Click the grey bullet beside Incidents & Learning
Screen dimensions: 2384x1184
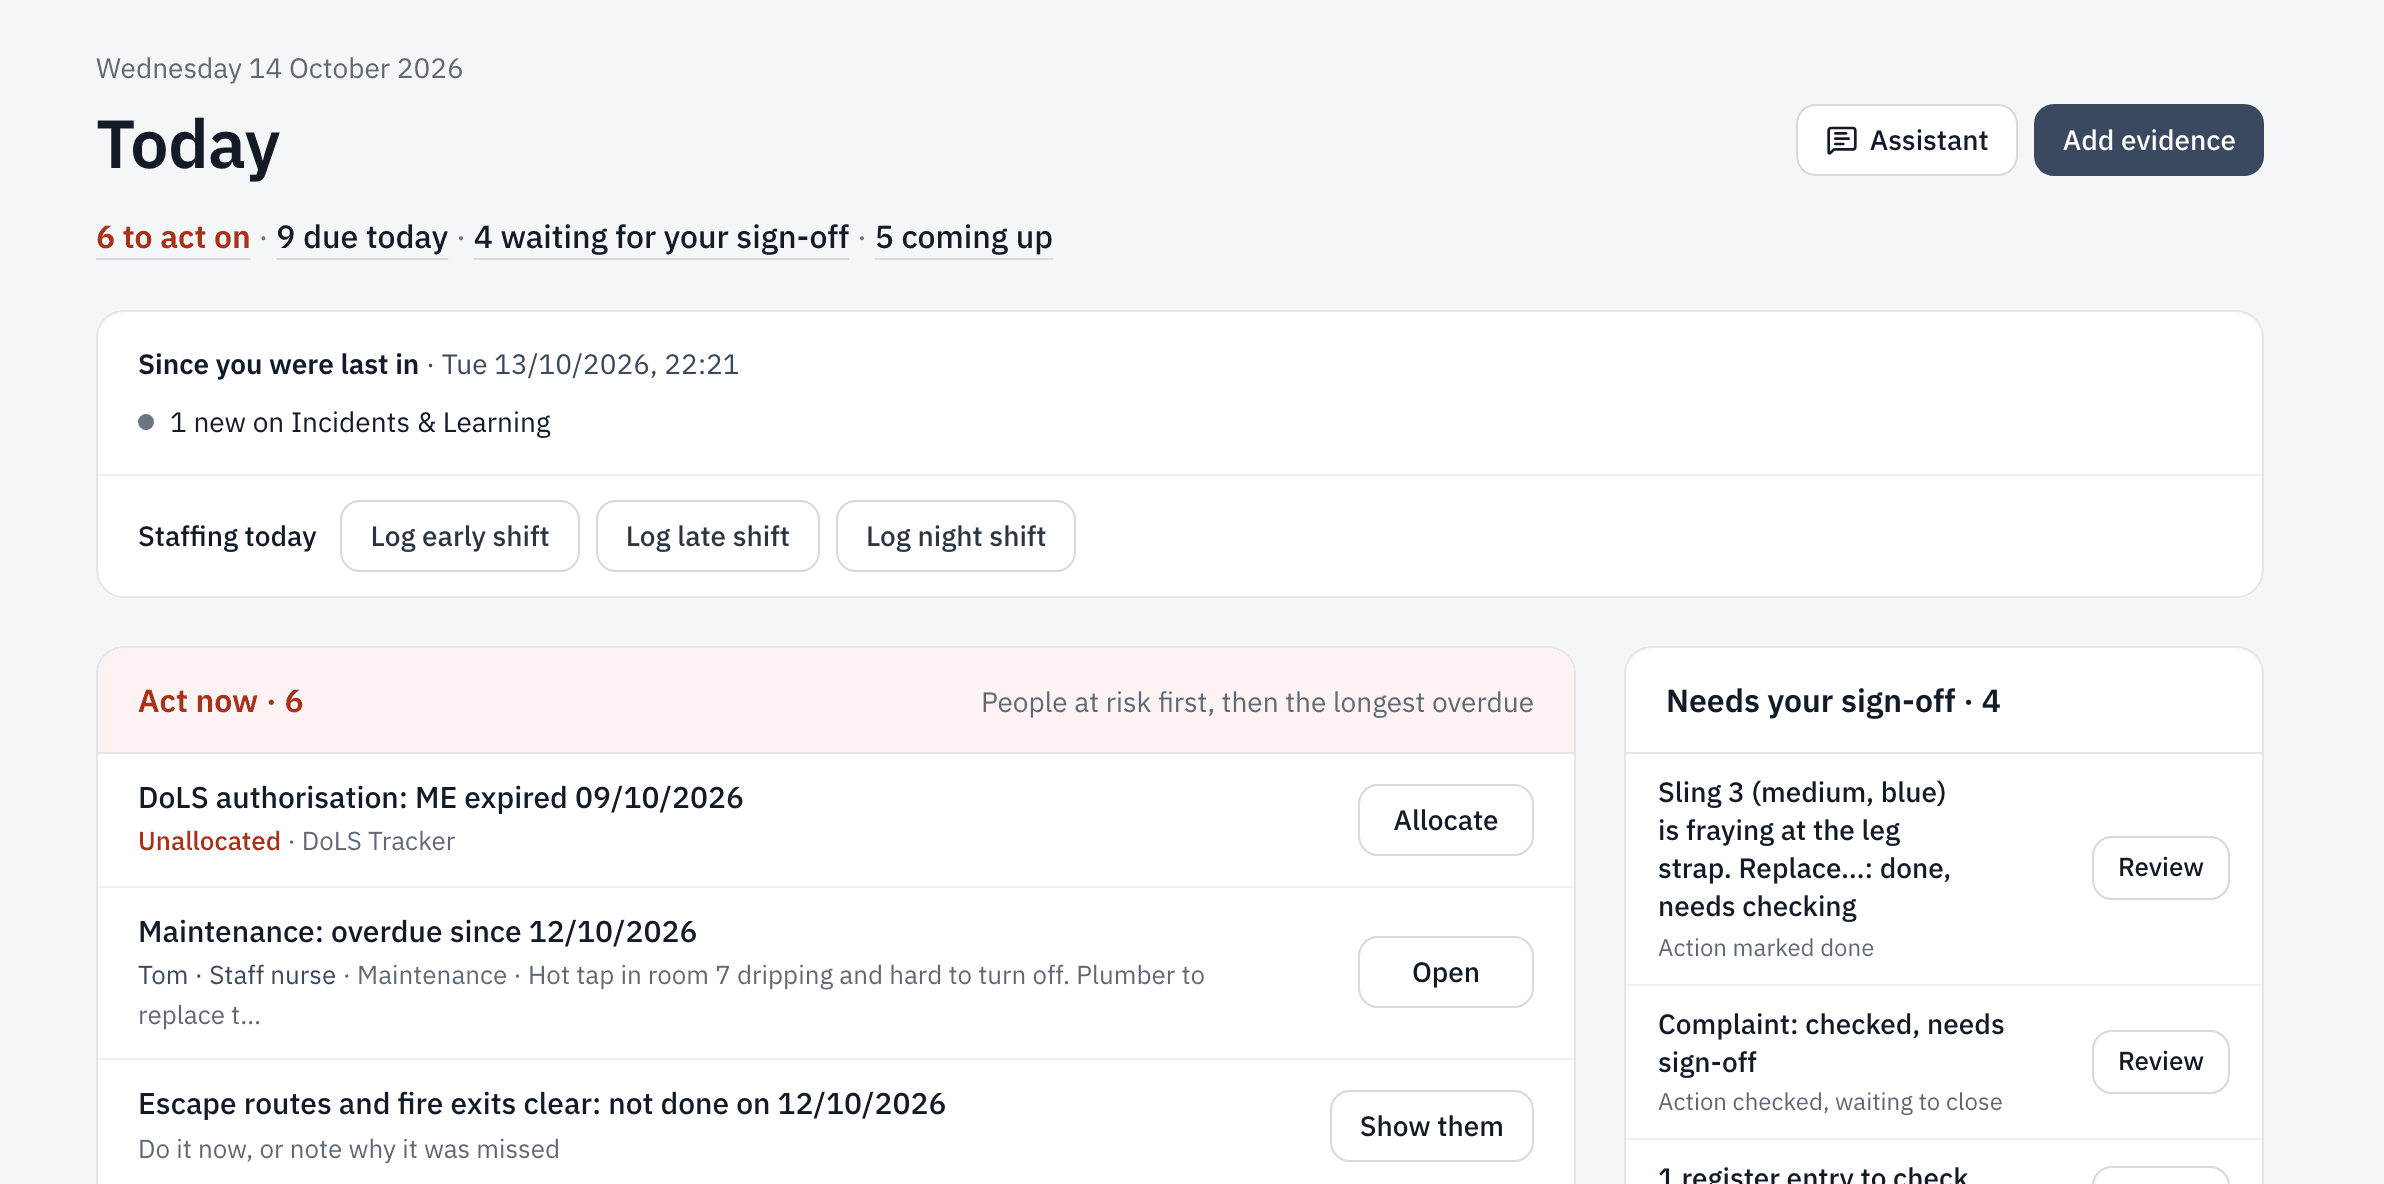[x=146, y=422]
